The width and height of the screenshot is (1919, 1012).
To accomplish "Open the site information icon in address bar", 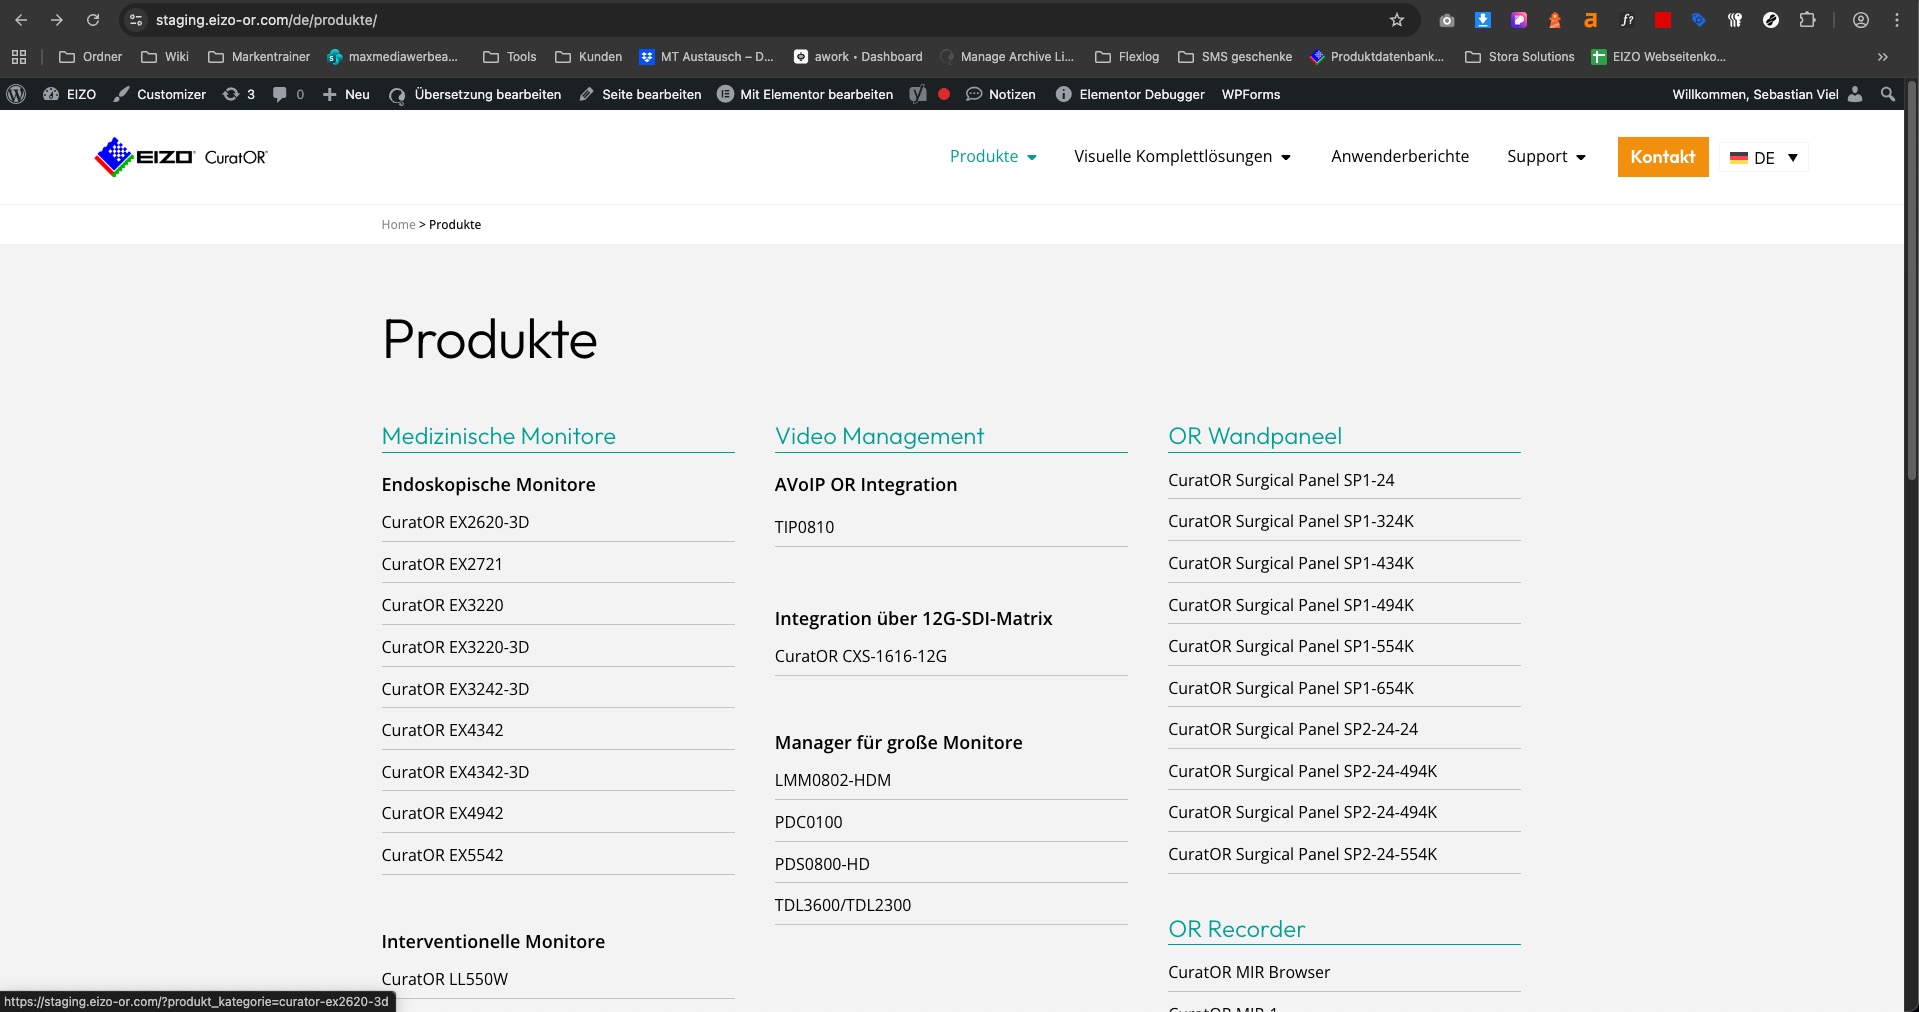I will click(x=137, y=20).
